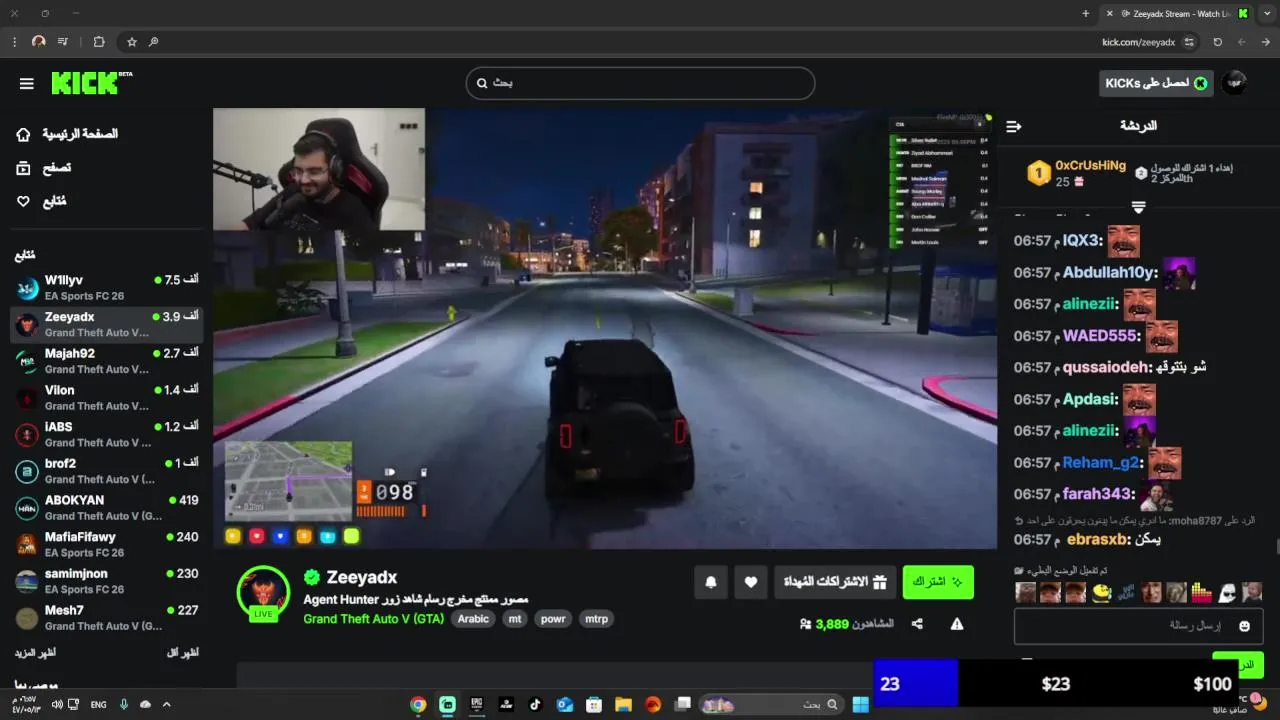
Task: Click the live stream video player
Action: coord(605,328)
